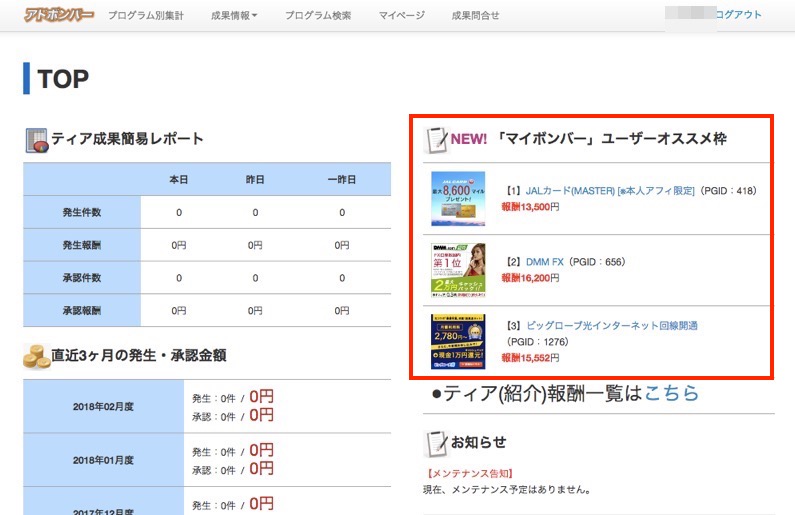This screenshot has height=515, width=795.
Task: Click the ティア成果簡易レポート chart icon
Action: pos(37,140)
